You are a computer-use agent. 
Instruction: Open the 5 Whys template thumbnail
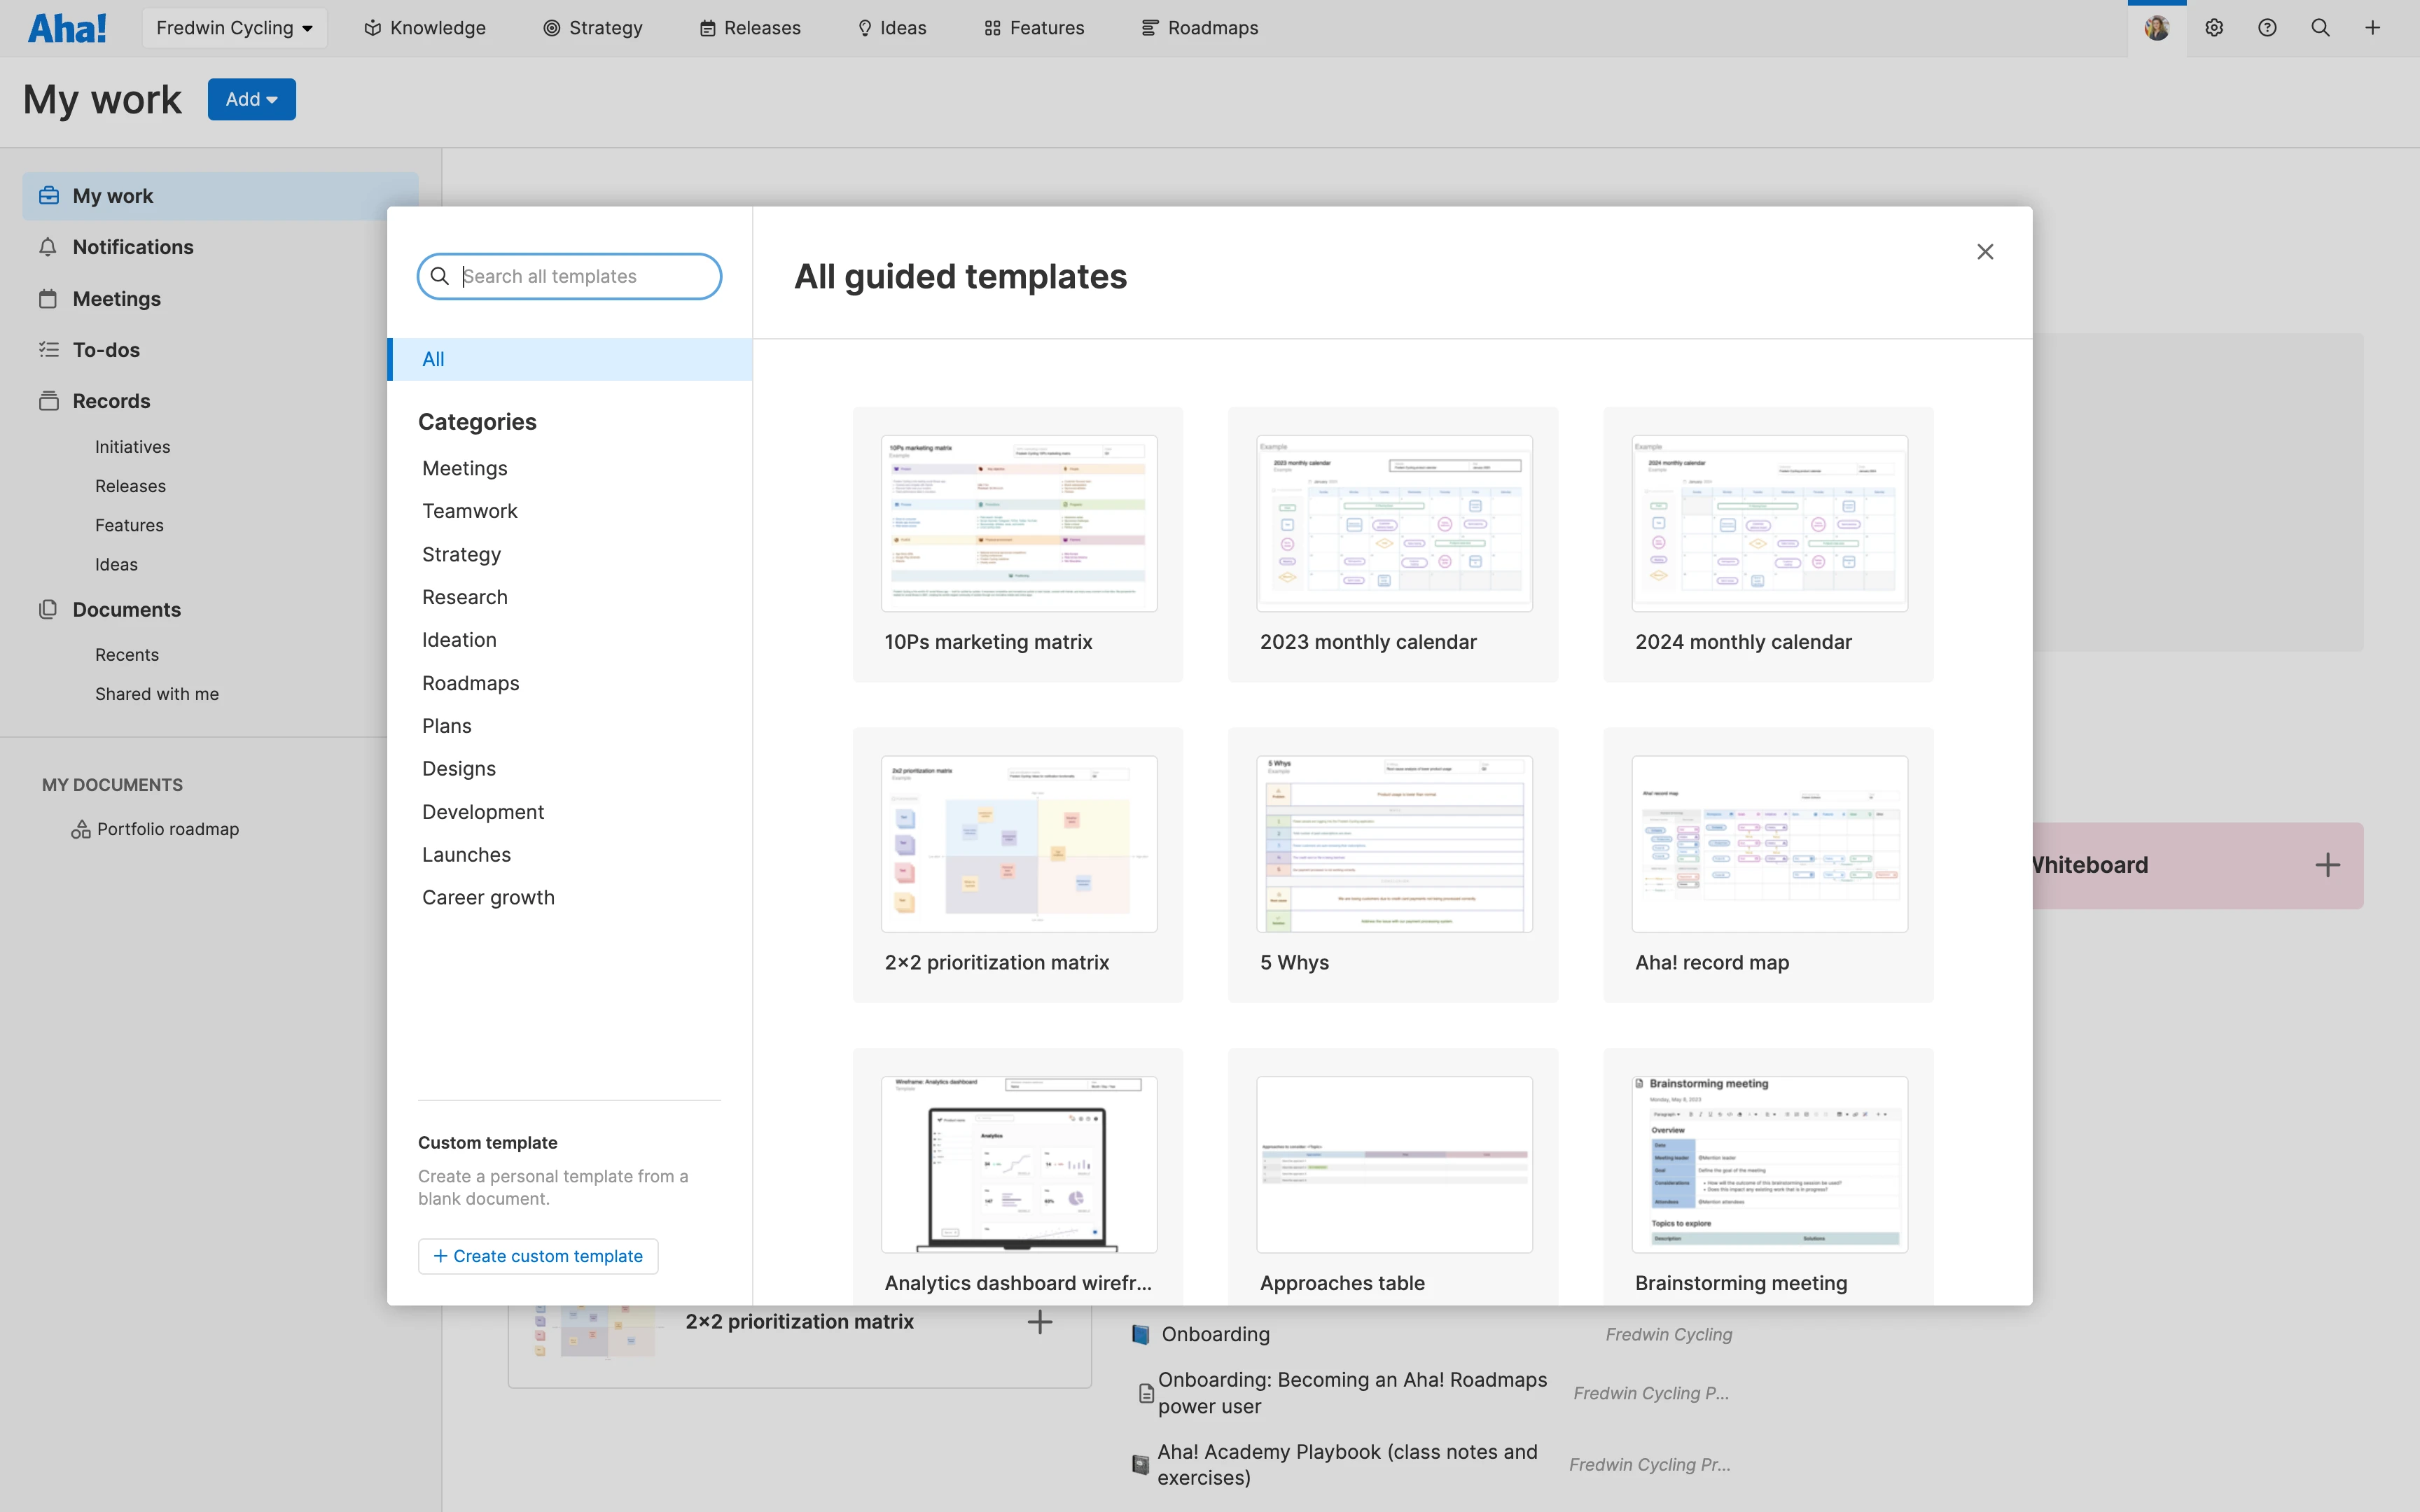[1394, 844]
